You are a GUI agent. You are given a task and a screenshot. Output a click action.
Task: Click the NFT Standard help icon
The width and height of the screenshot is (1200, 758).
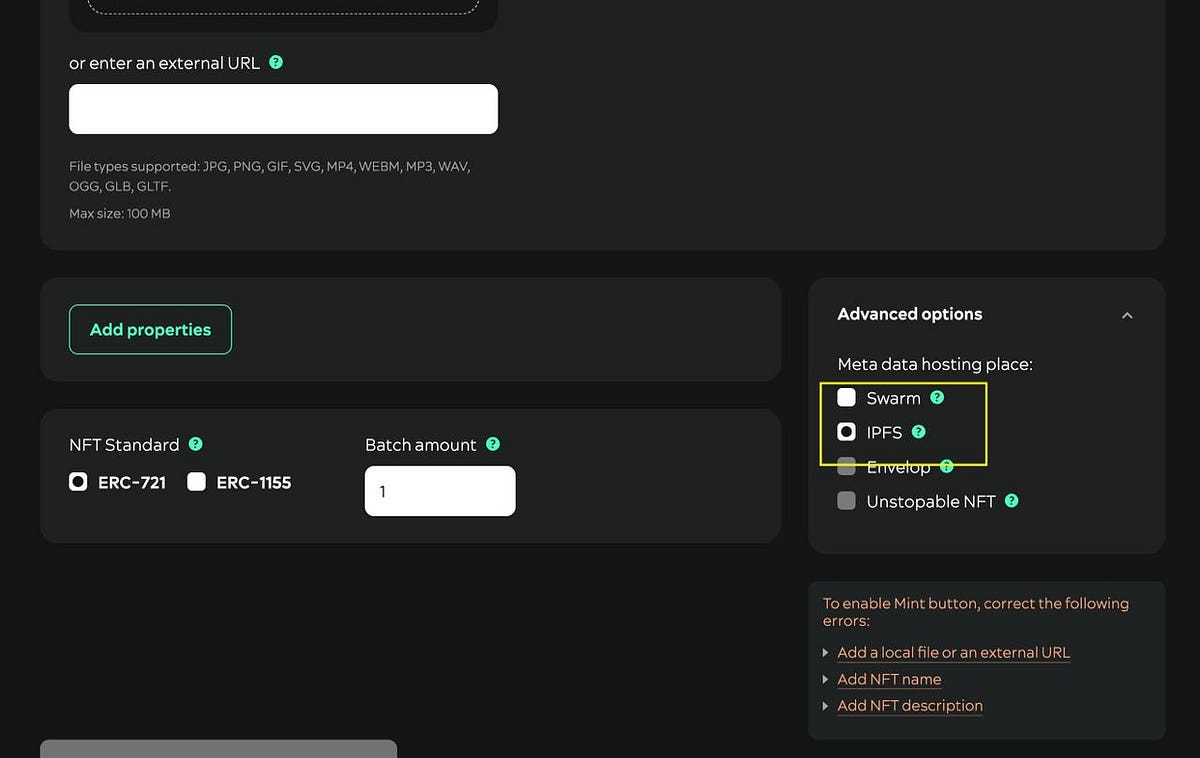tap(195, 444)
